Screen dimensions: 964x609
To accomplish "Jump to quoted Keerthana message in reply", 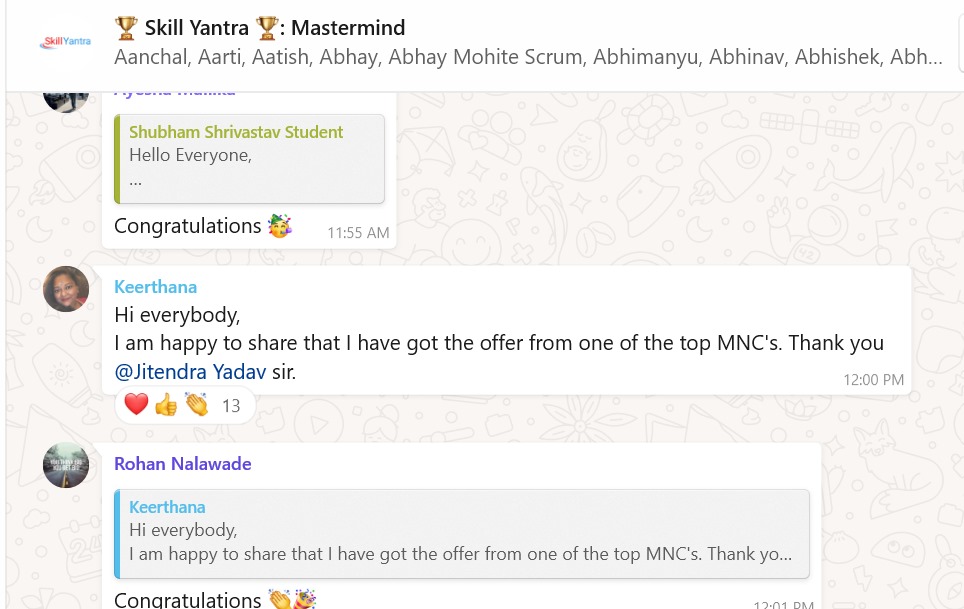I will tap(461, 532).
